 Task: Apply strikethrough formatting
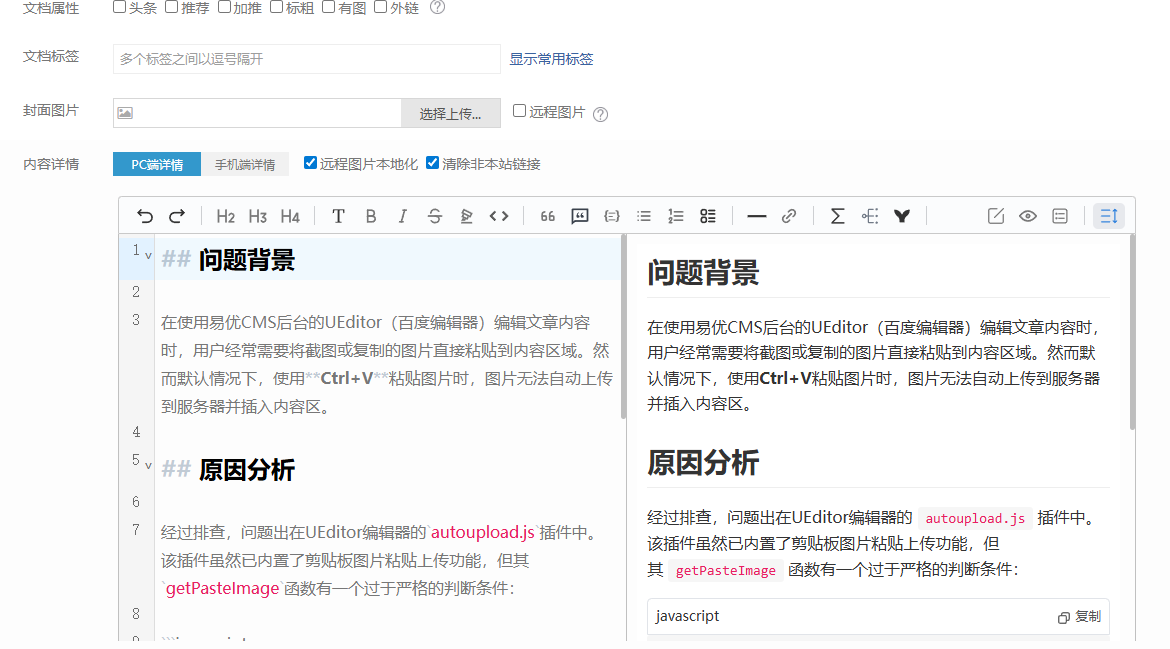coord(434,216)
